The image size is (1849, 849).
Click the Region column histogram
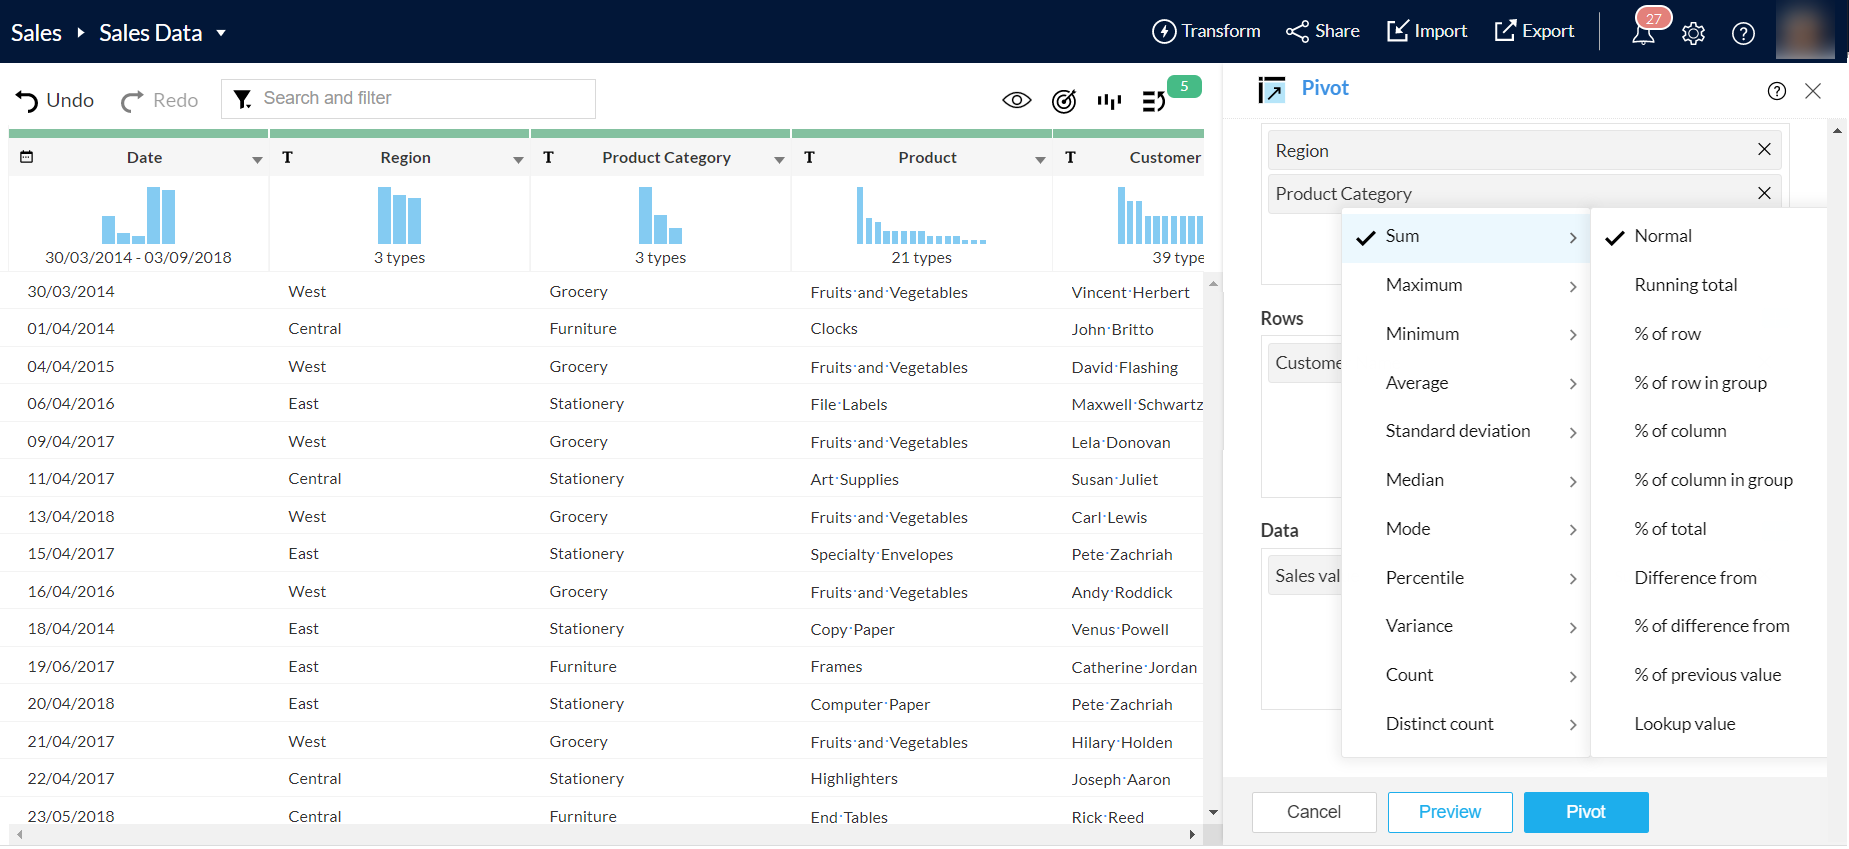click(399, 216)
